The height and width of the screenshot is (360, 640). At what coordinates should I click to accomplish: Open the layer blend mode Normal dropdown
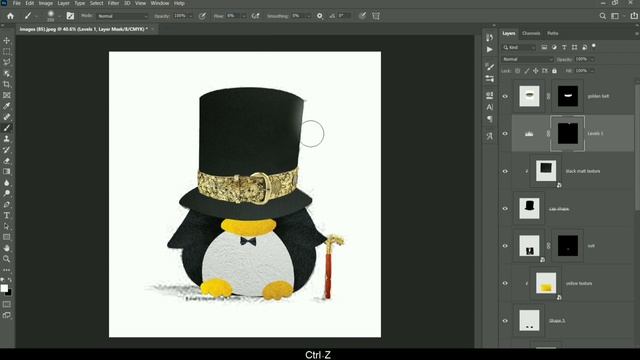[x=527, y=59]
